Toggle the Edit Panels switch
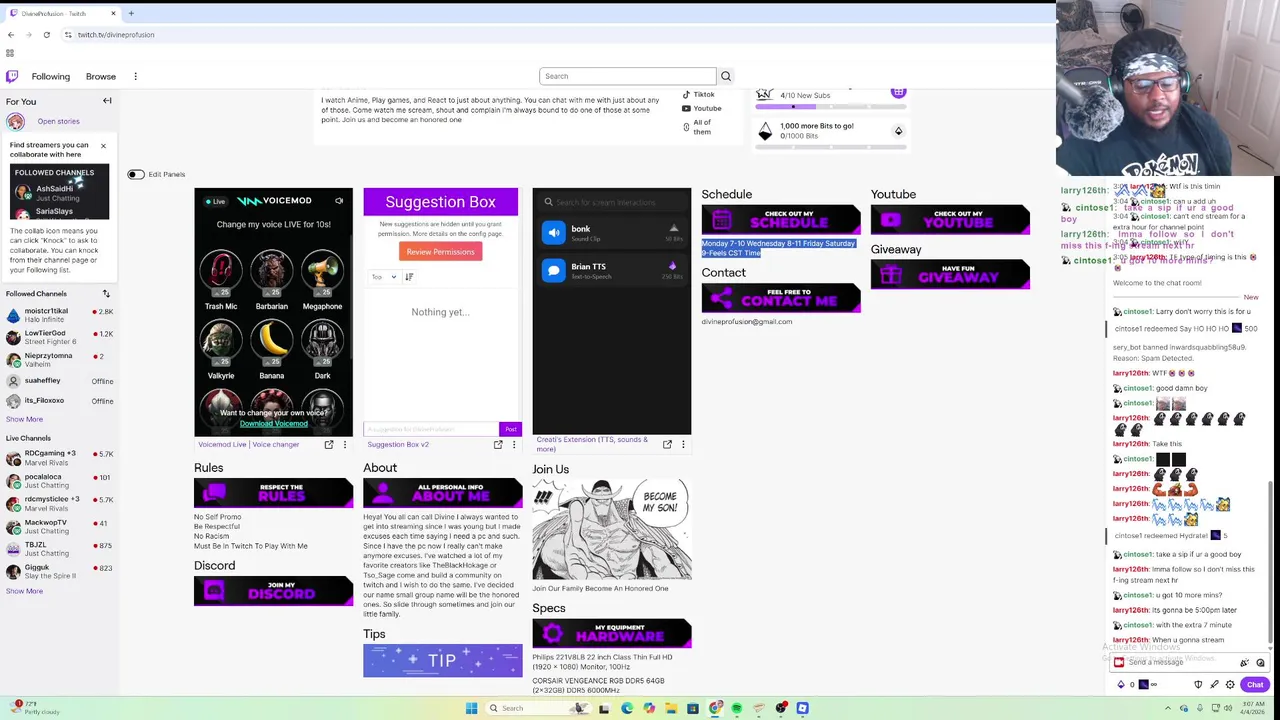 click(x=135, y=174)
